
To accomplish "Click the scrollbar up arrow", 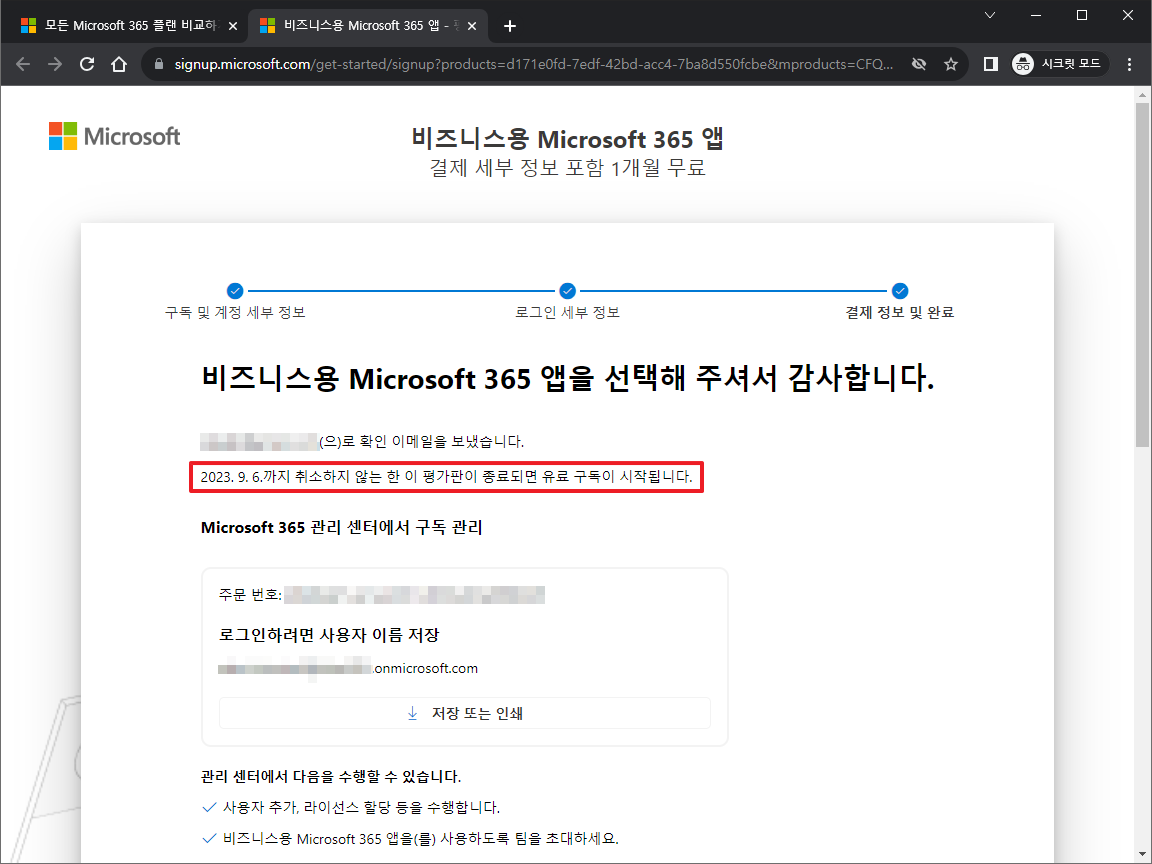I will (1142, 95).
